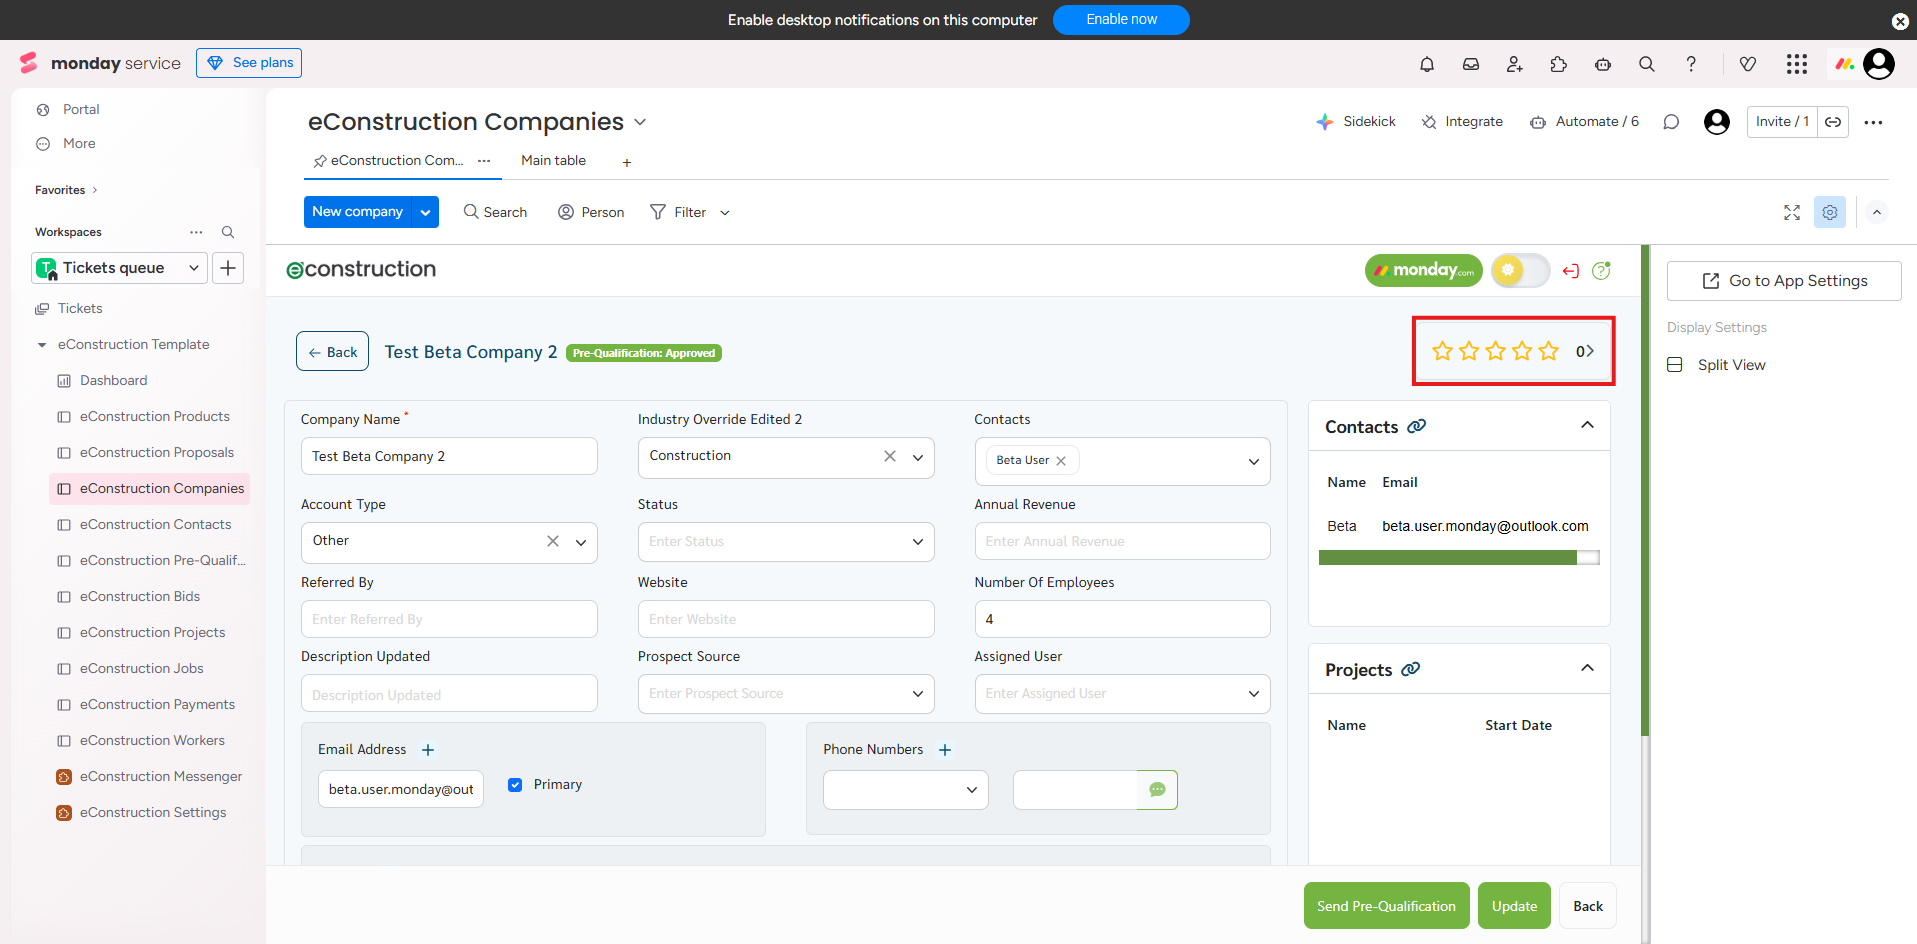This screenshot has width=1917, height=944.
Task: Collapse the Projects panel
Action: [1587, 669]
